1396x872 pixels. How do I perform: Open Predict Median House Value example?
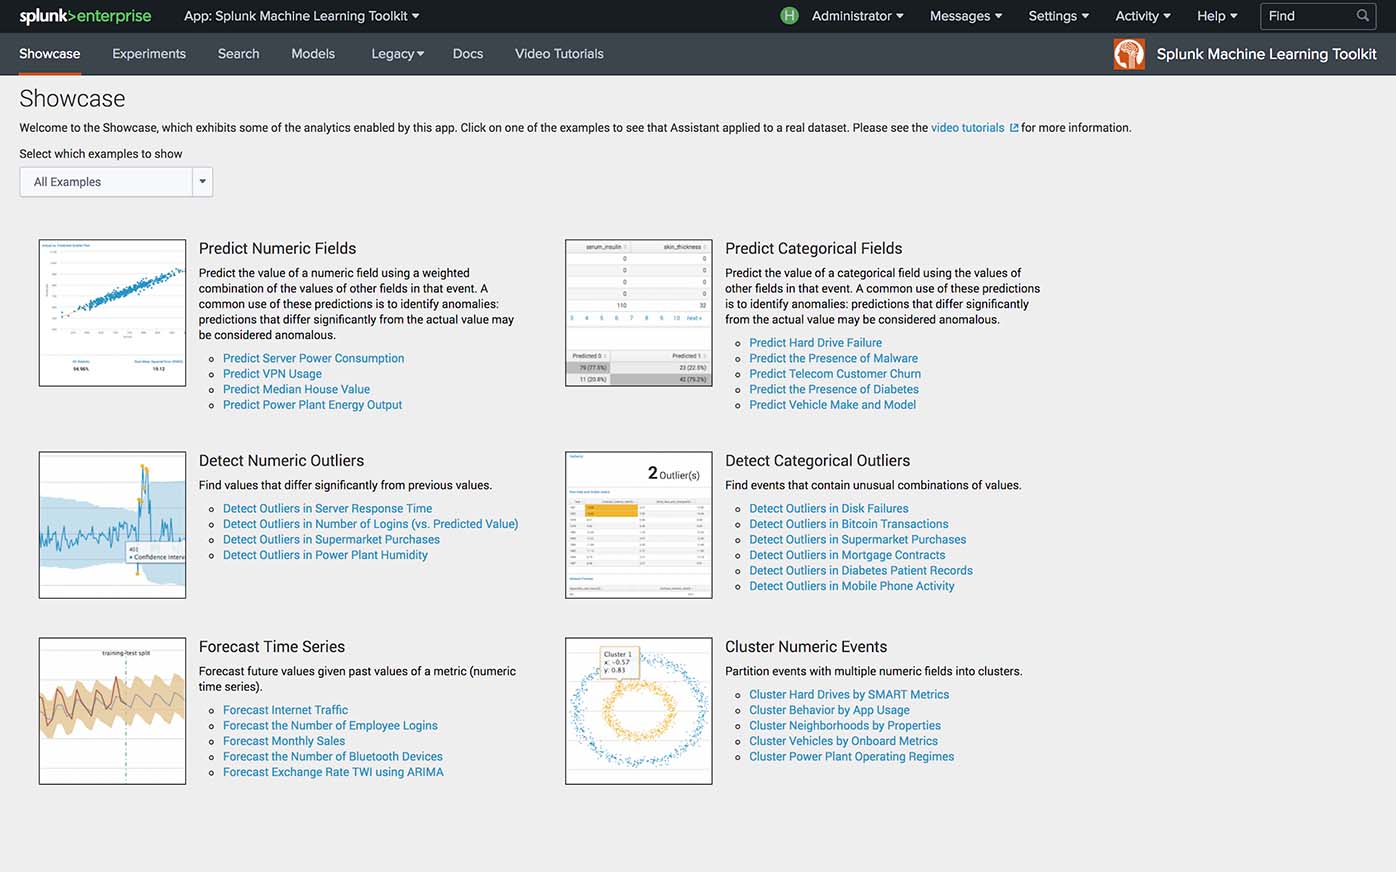296,389
